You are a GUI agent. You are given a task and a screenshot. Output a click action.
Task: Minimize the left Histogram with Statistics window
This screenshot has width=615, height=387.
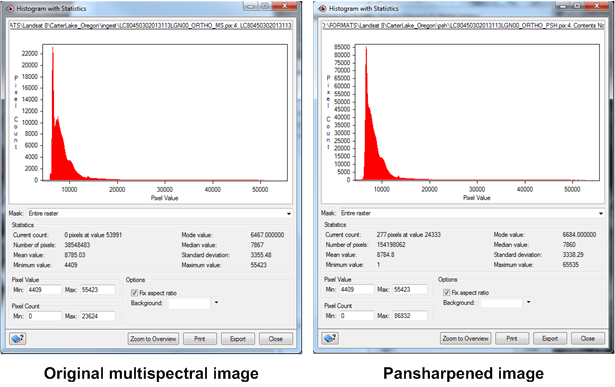coord(251,6)
